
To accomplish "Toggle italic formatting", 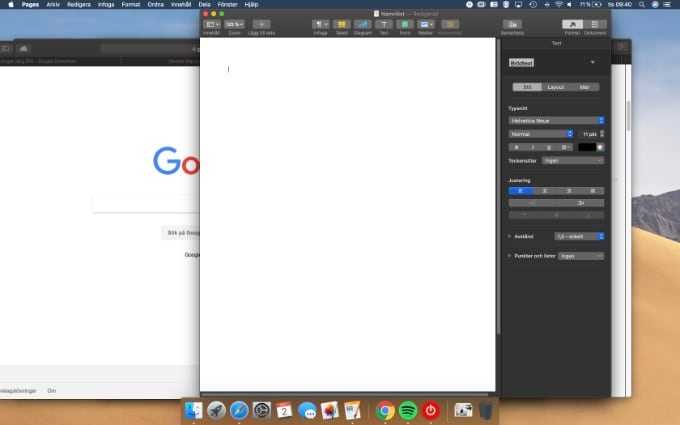I will click(x=533, y=147).
